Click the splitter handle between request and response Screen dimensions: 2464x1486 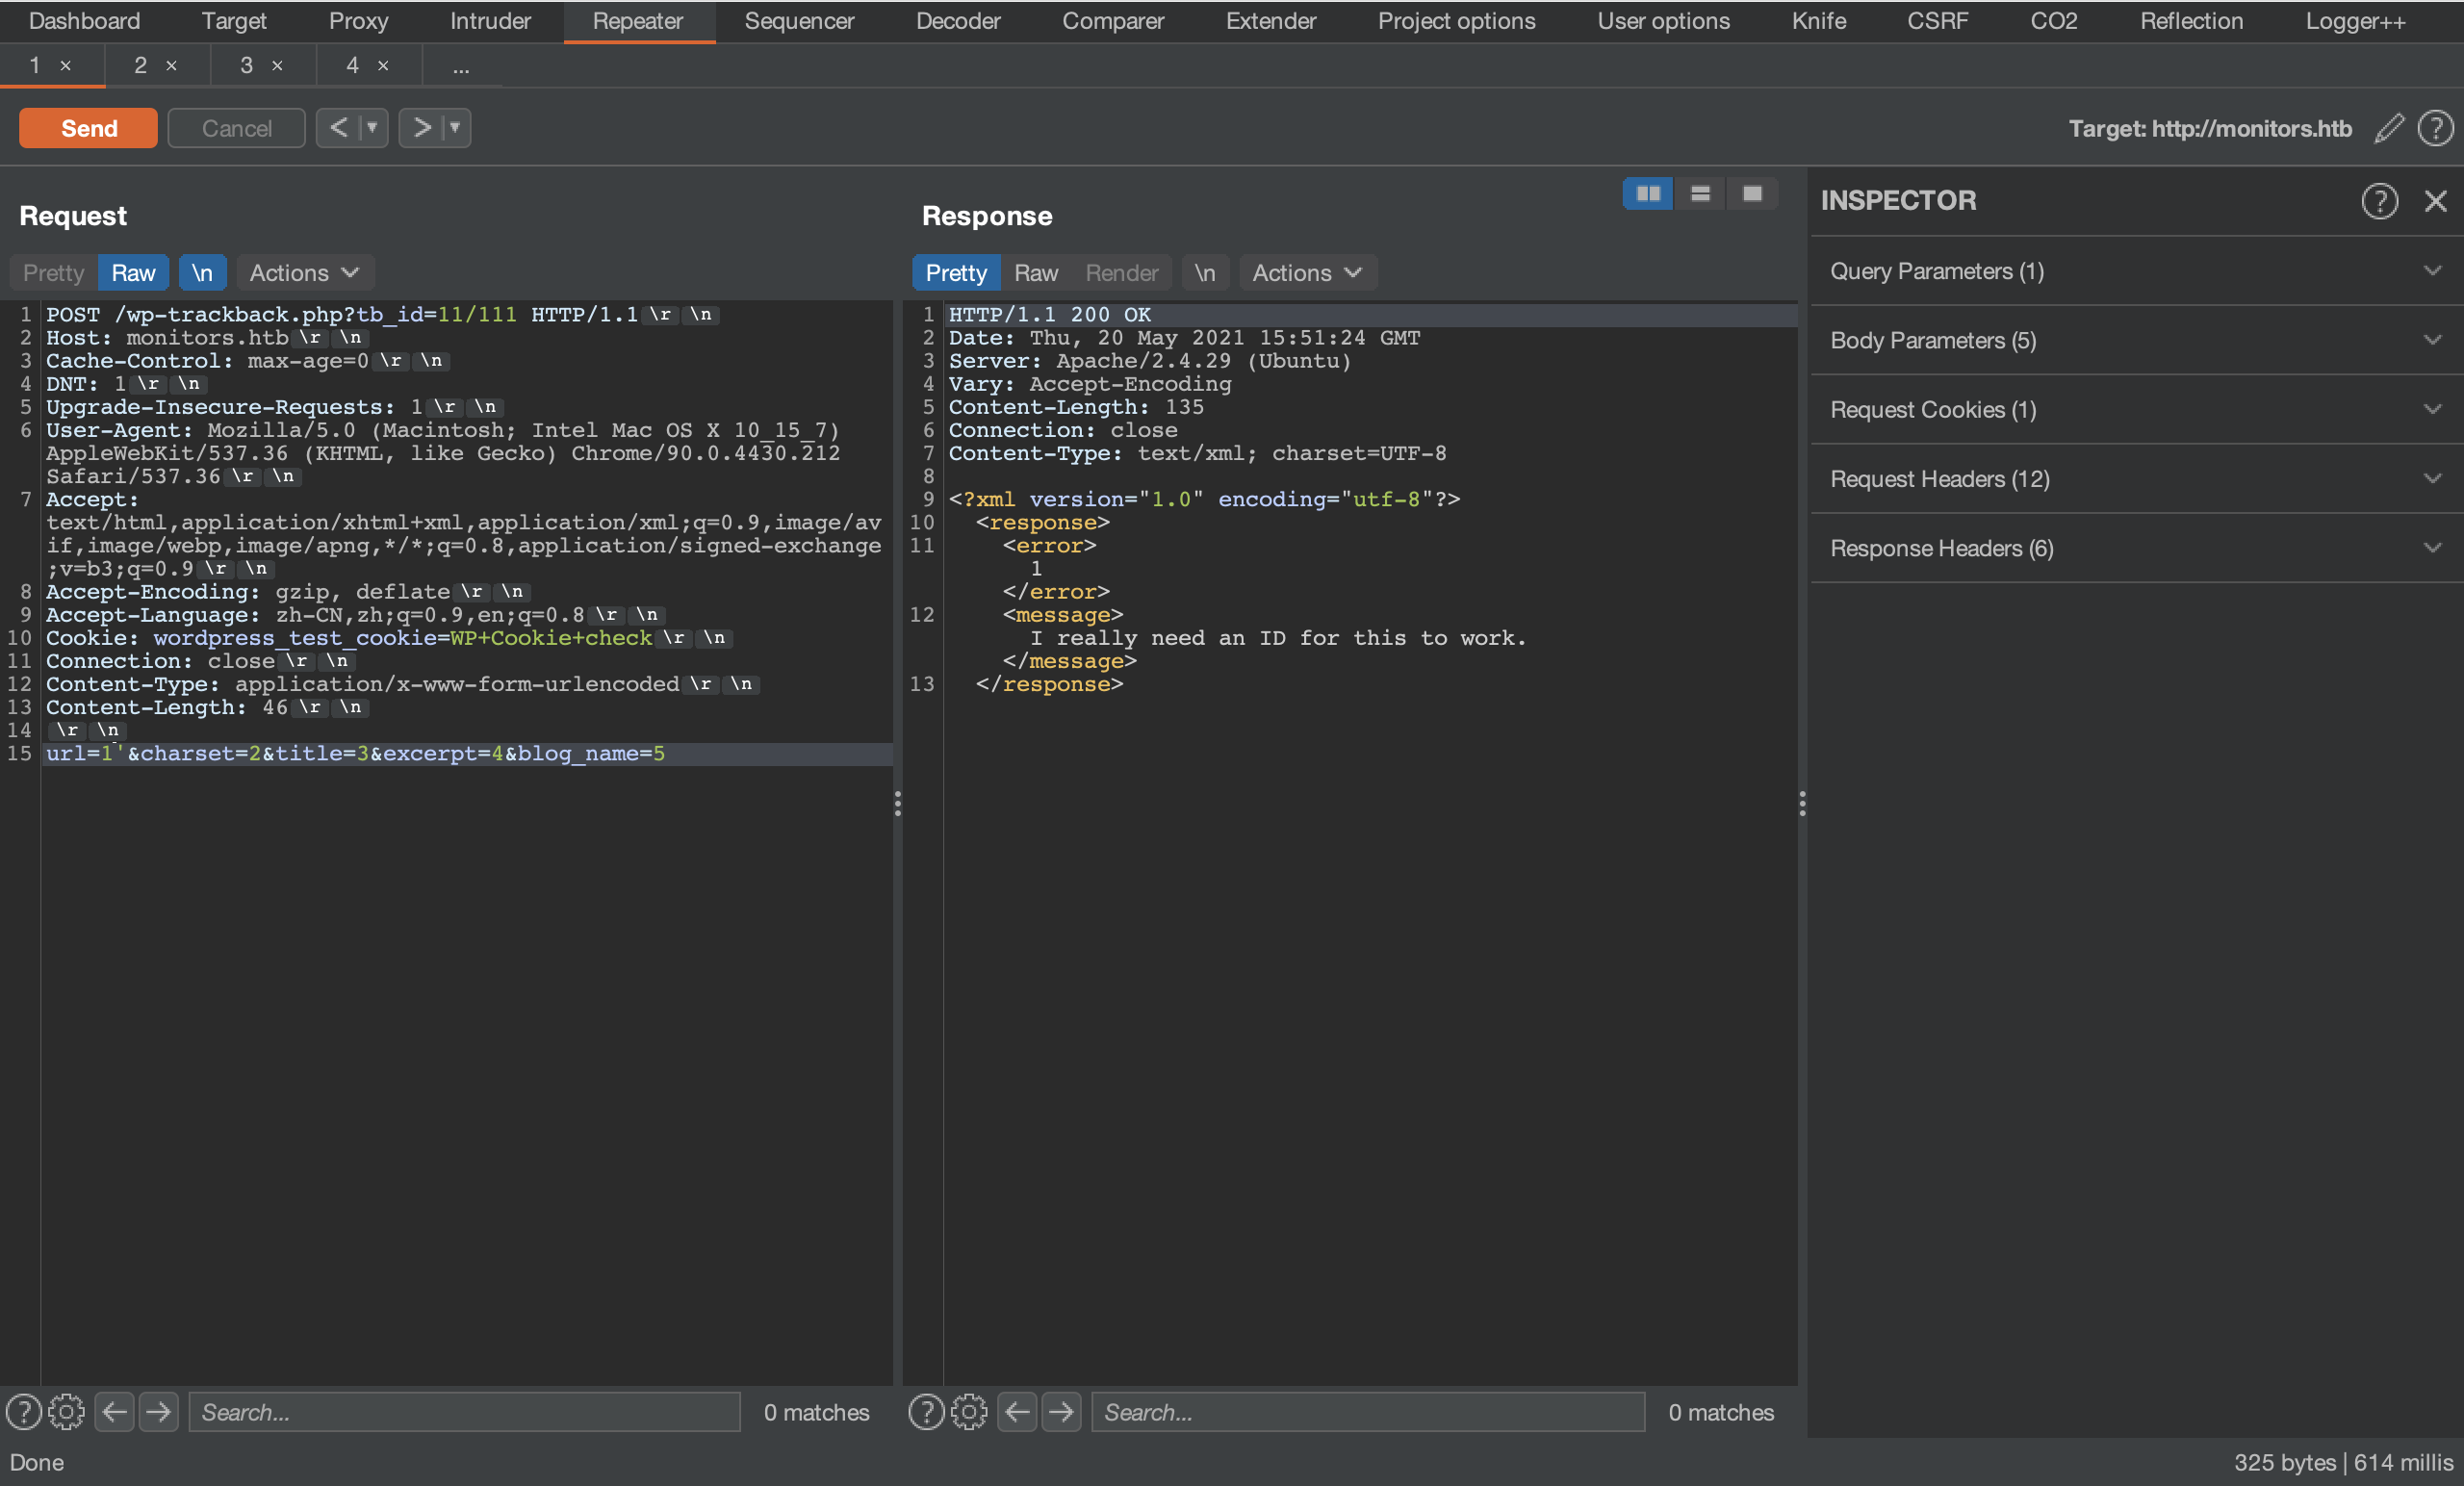coord(897,803)
